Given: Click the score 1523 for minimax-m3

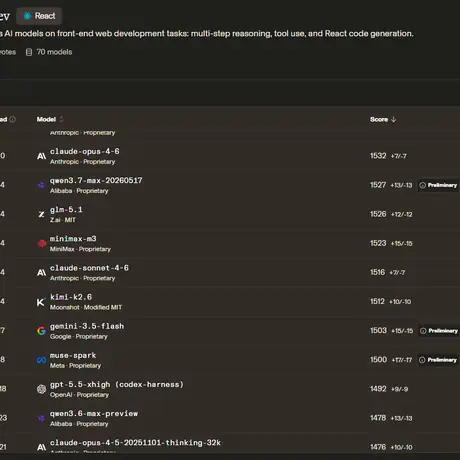Looking at the screenshot, I should point(378,243).
